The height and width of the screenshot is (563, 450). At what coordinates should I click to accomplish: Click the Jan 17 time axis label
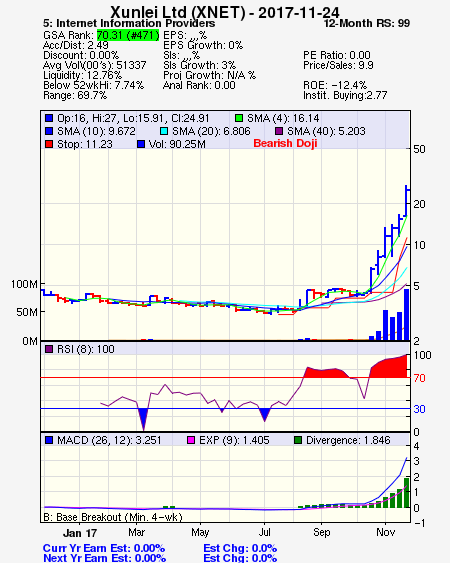coord(80,533)
